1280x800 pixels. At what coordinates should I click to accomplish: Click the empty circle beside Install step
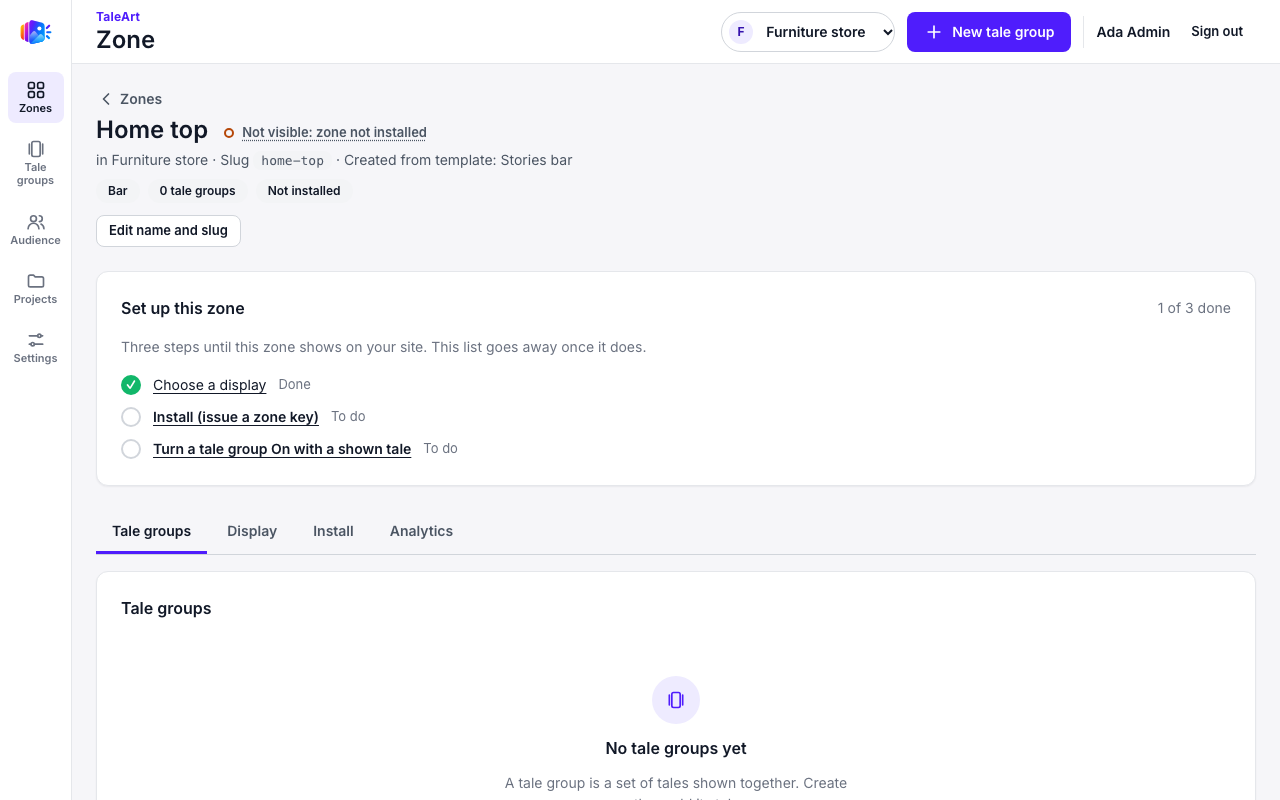[x=131, y=417]
